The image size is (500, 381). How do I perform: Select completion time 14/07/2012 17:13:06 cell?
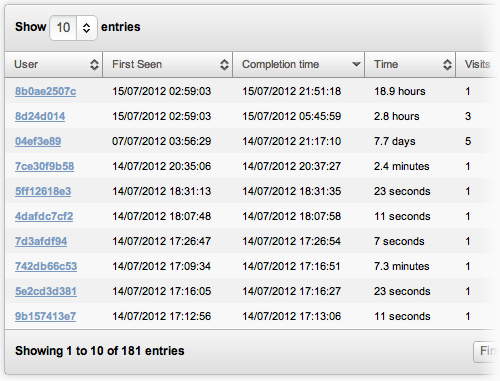[292, 316]
